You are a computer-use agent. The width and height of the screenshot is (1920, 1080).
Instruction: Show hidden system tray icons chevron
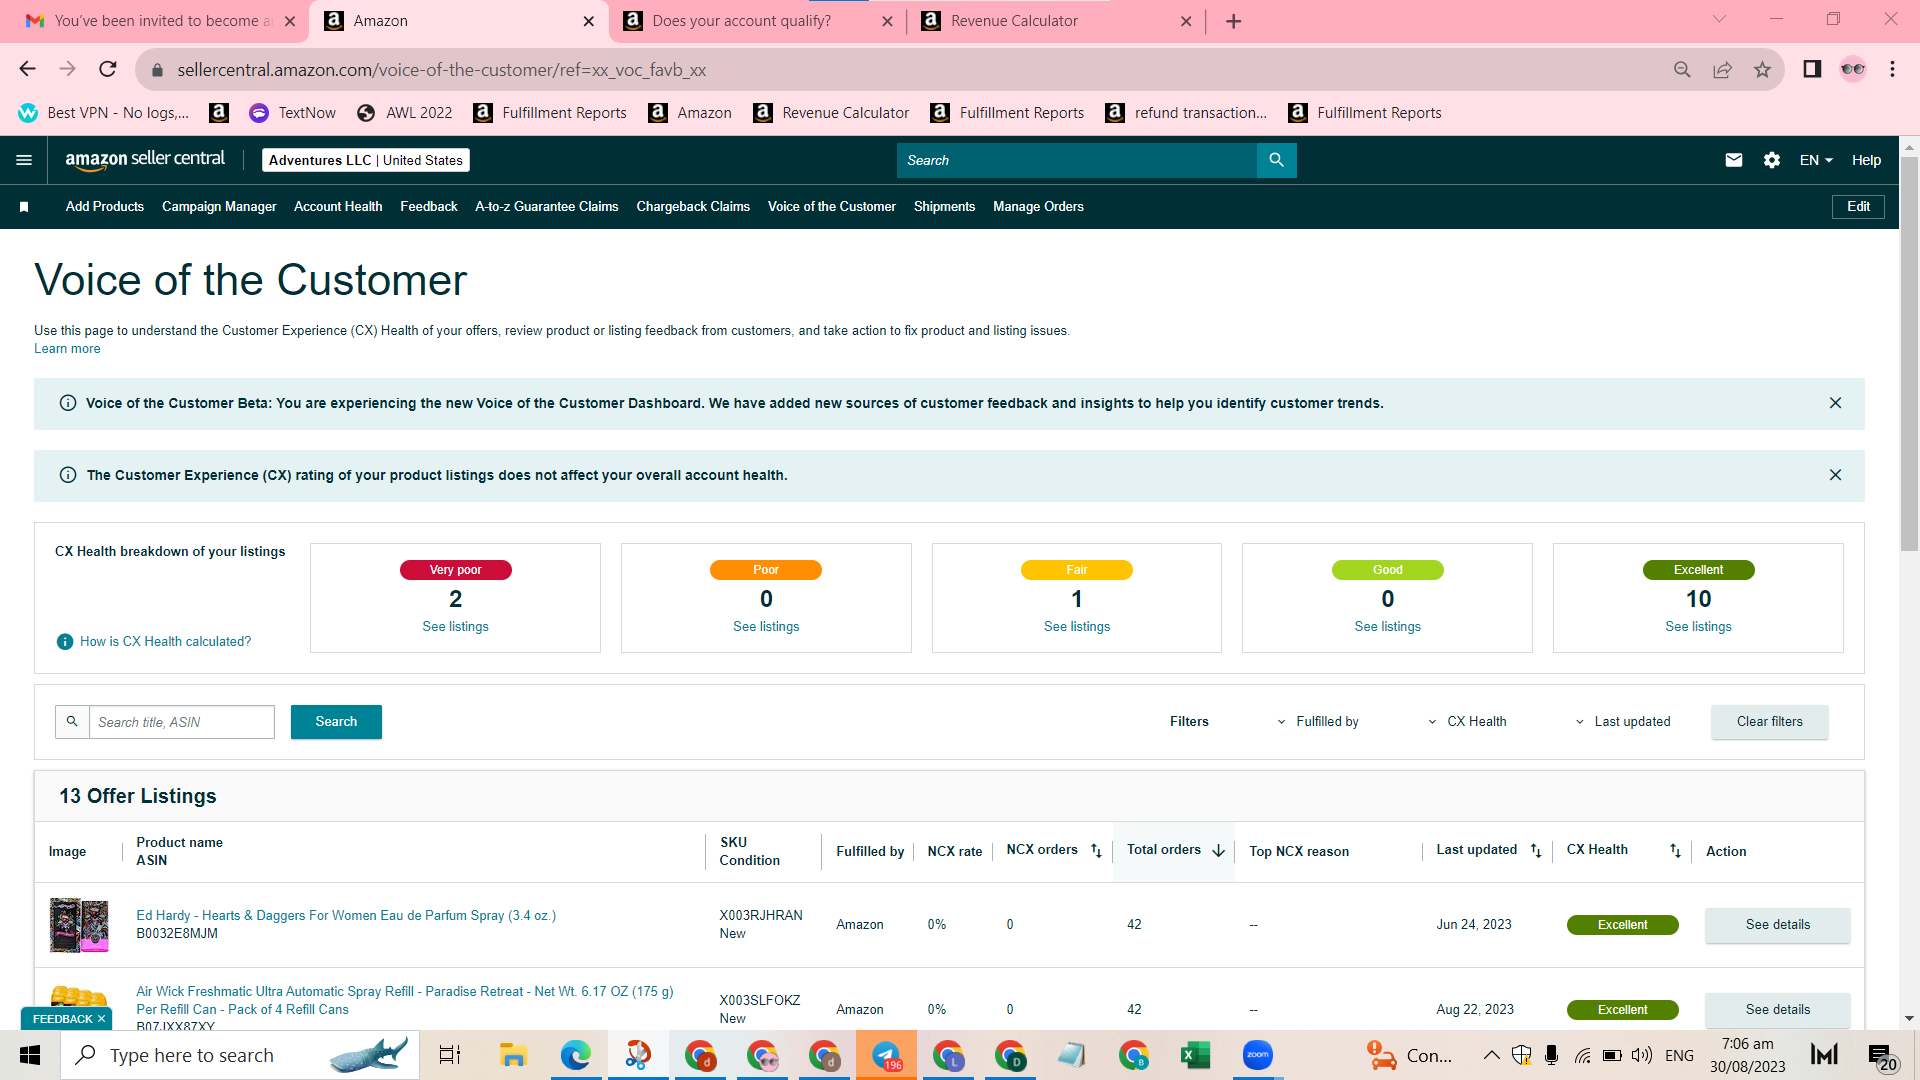point(1491,1055)
